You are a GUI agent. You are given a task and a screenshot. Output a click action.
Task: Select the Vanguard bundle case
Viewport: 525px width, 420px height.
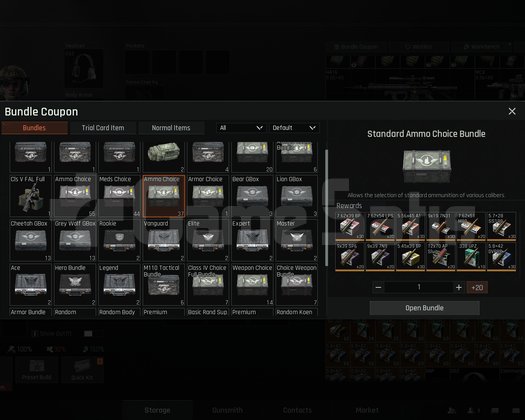[x=164, y=240]
